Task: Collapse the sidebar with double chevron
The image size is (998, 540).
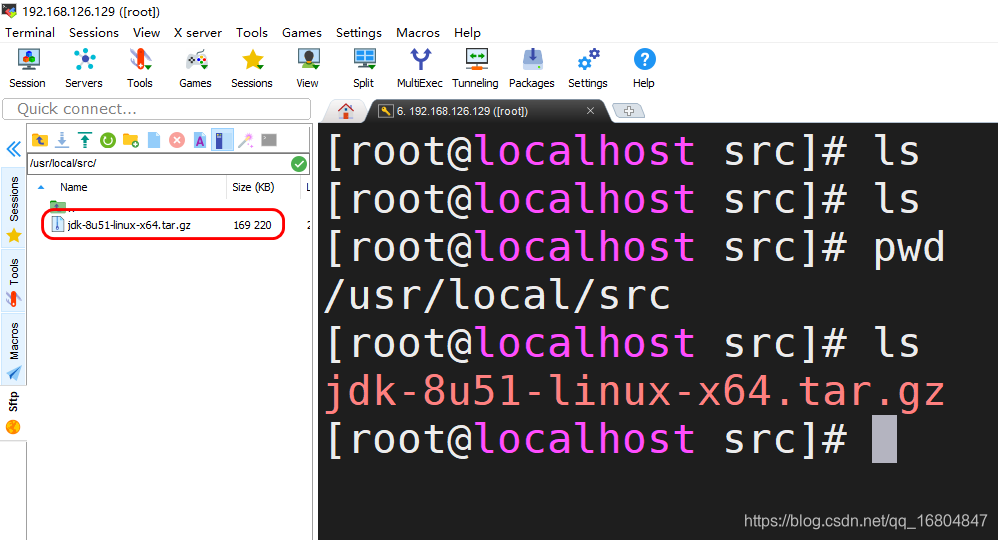Action: click(x=13, y=149)
